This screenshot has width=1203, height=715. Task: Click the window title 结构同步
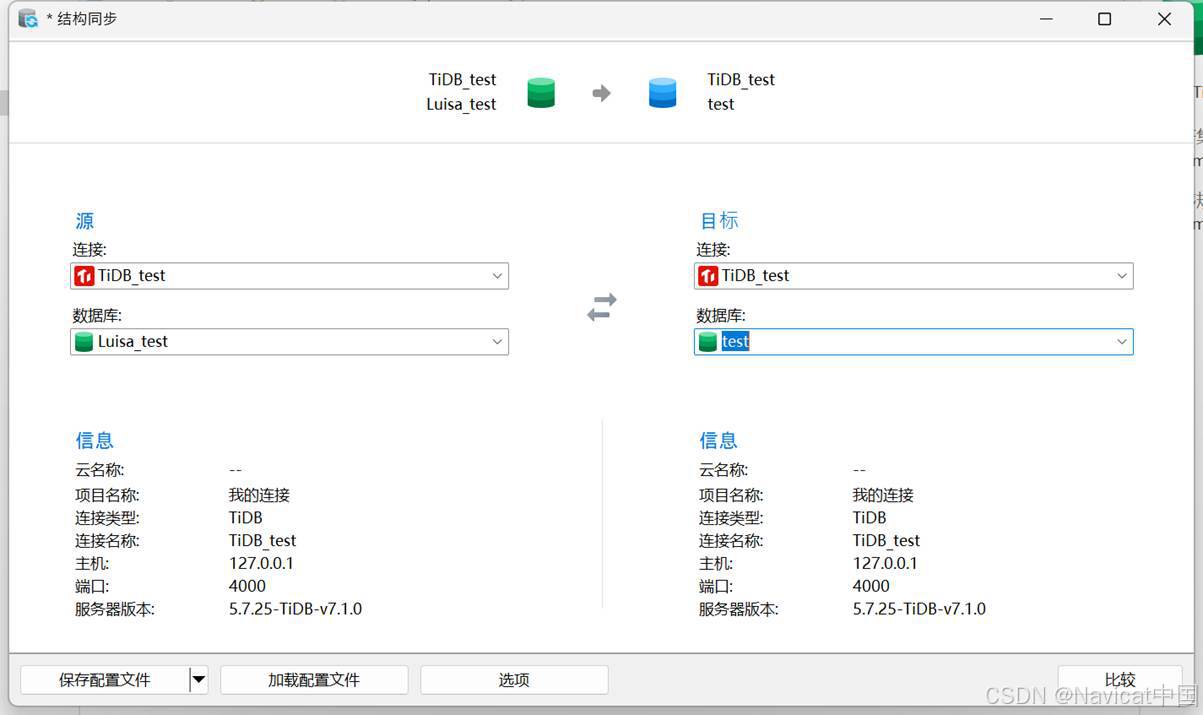click(x=87, y=19)
